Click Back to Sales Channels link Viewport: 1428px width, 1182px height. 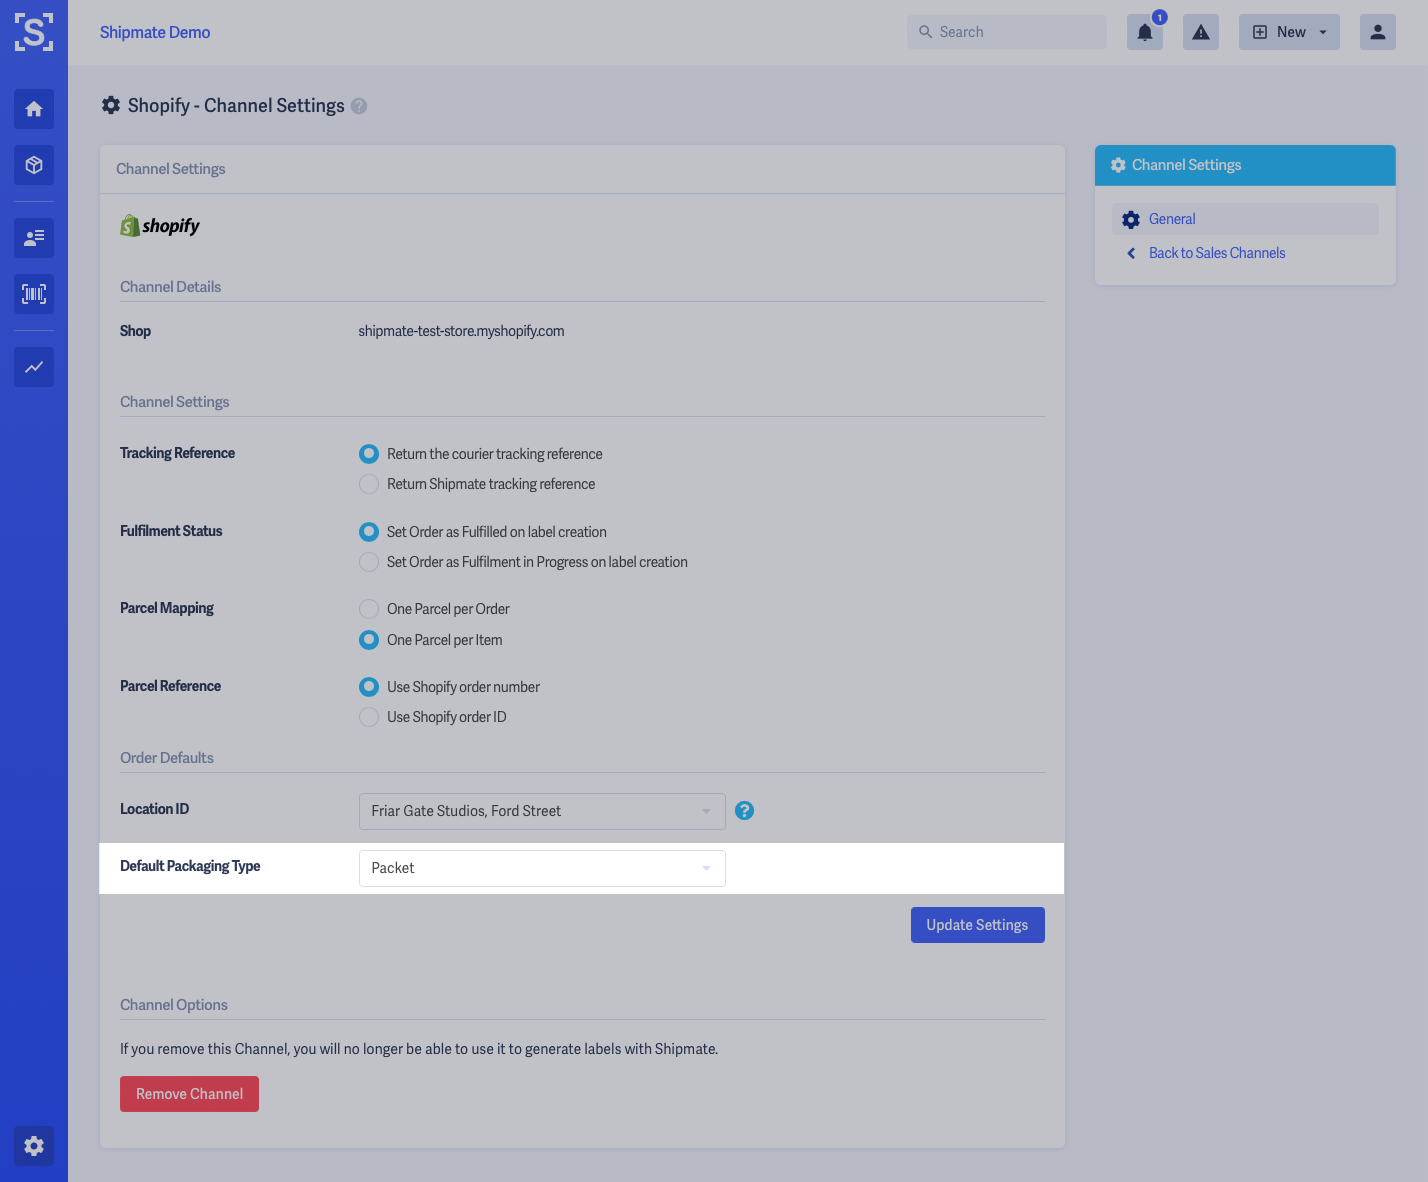tap(1217, 253)
